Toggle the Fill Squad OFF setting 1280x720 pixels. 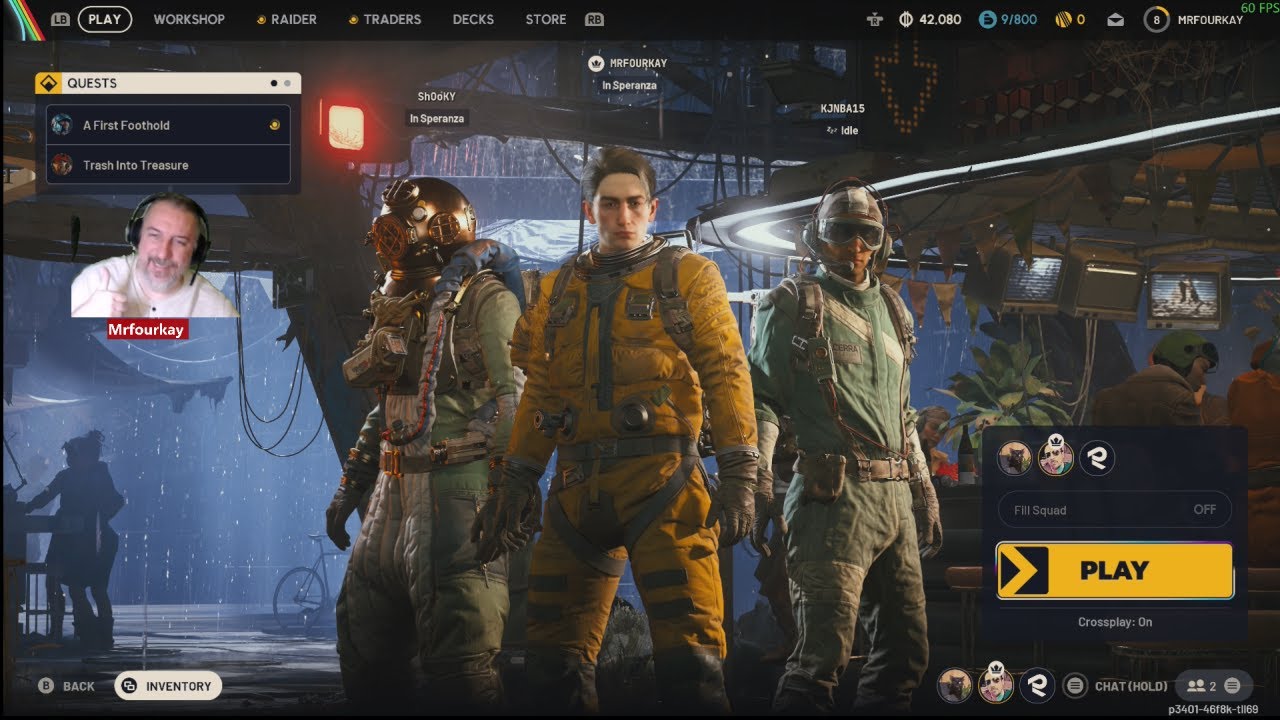click(x=1115, y=510)
